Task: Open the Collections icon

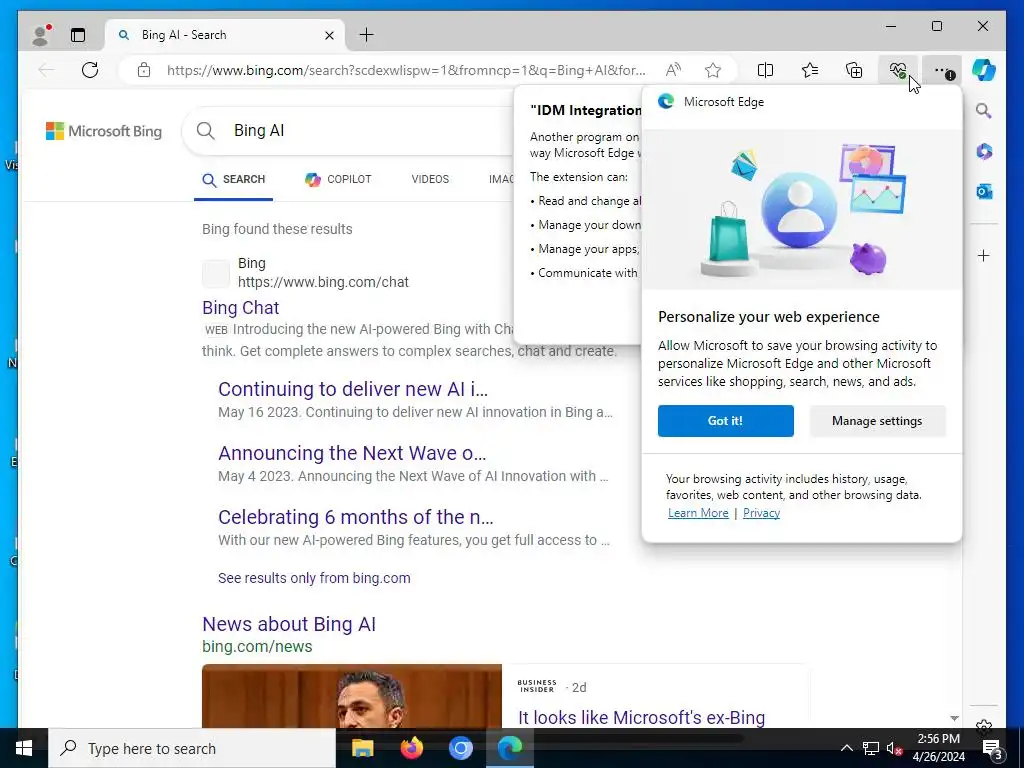Action: pos(854,70)
